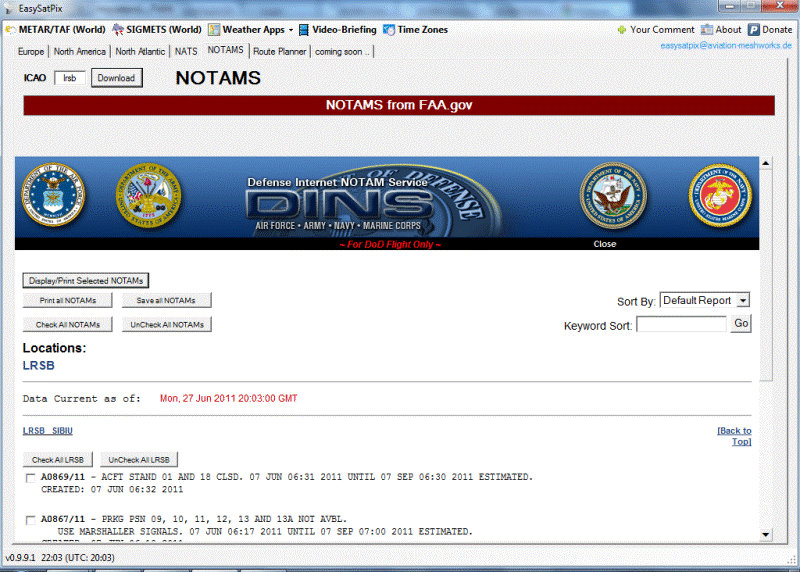Image resolution: width=800 pixels, height=572 pixels.
Task: Click the green plus Your Comment icon
Action: (621, 30)
